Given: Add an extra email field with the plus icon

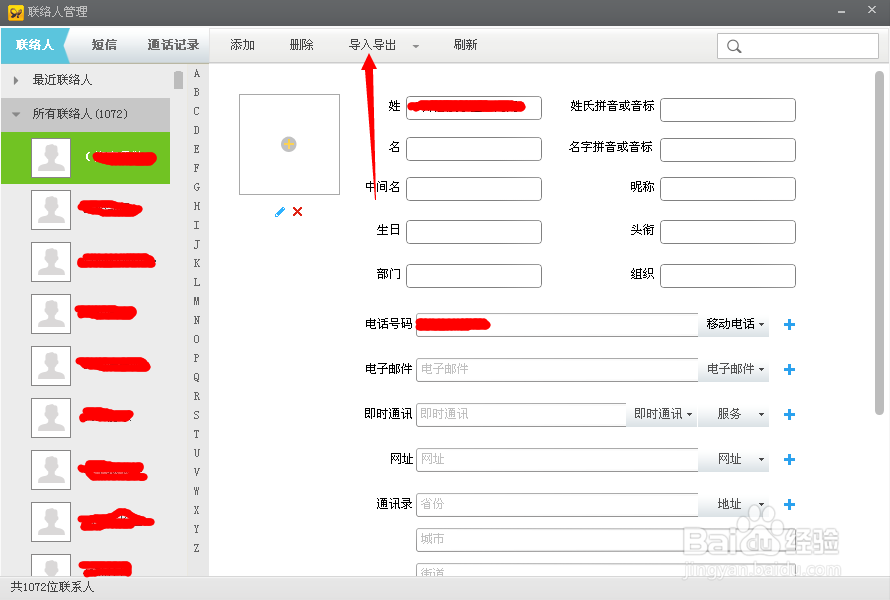Looking at the screenshot, I should pos(789,369).
